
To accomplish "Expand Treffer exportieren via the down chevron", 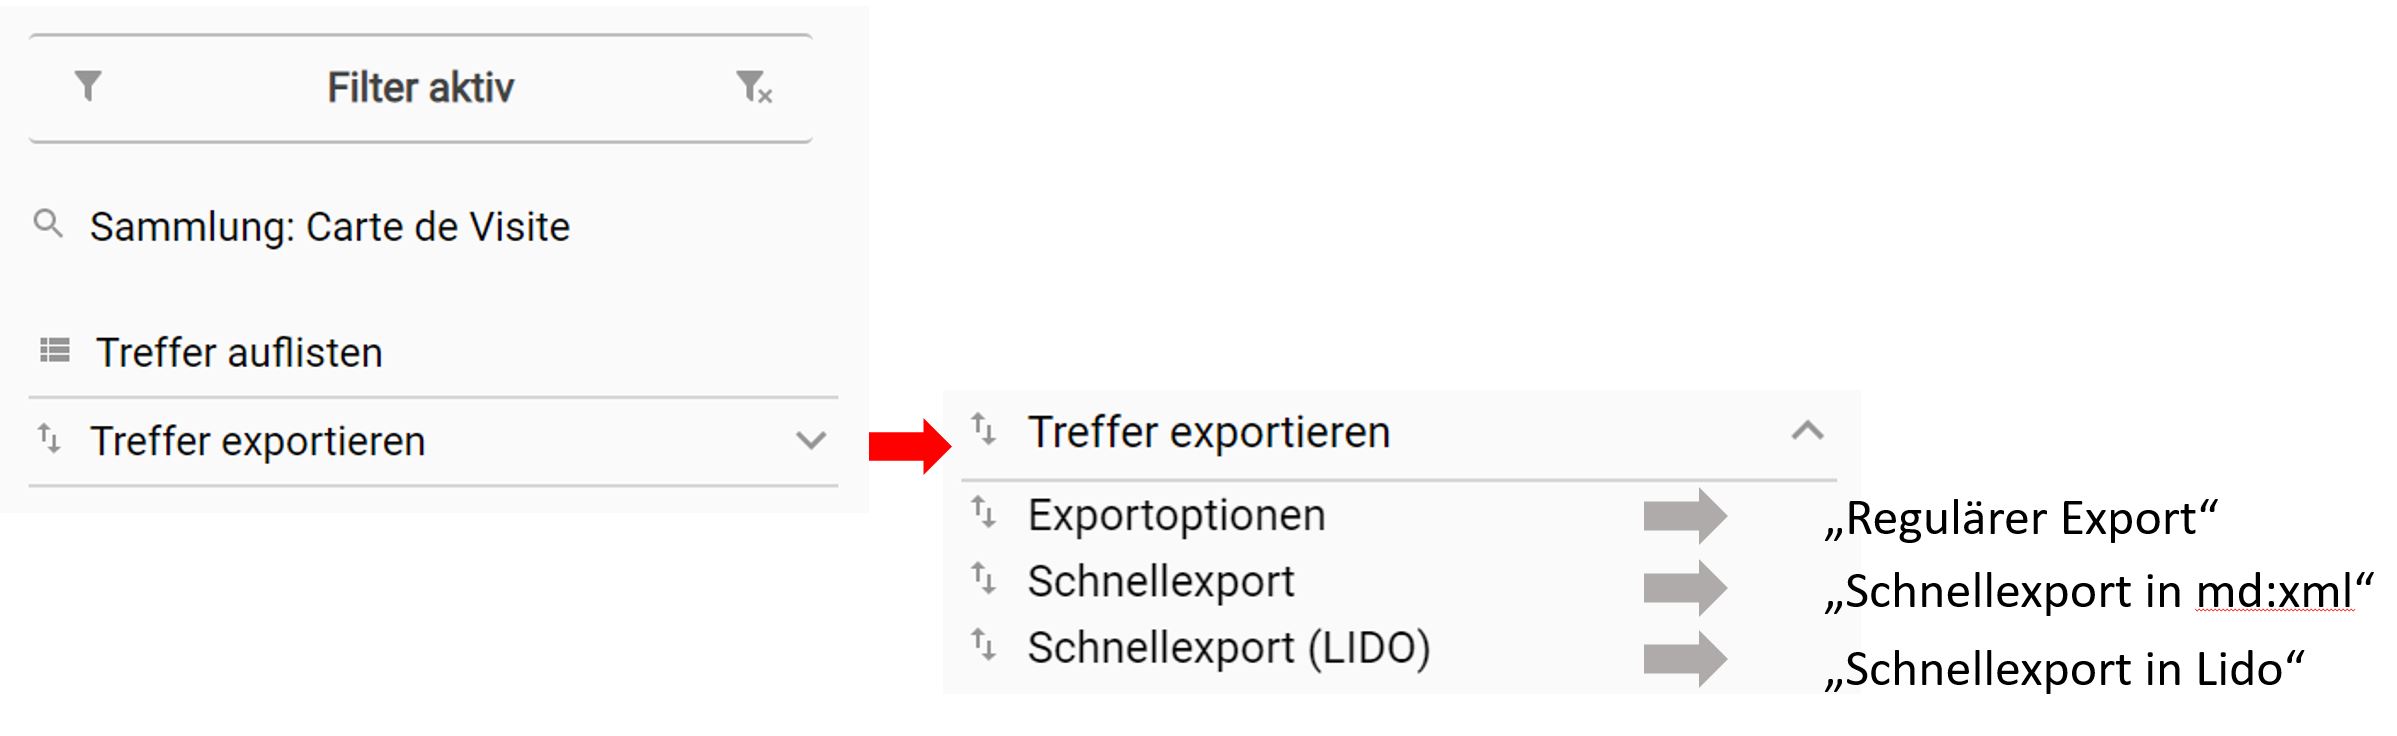I will click(810, 440).
